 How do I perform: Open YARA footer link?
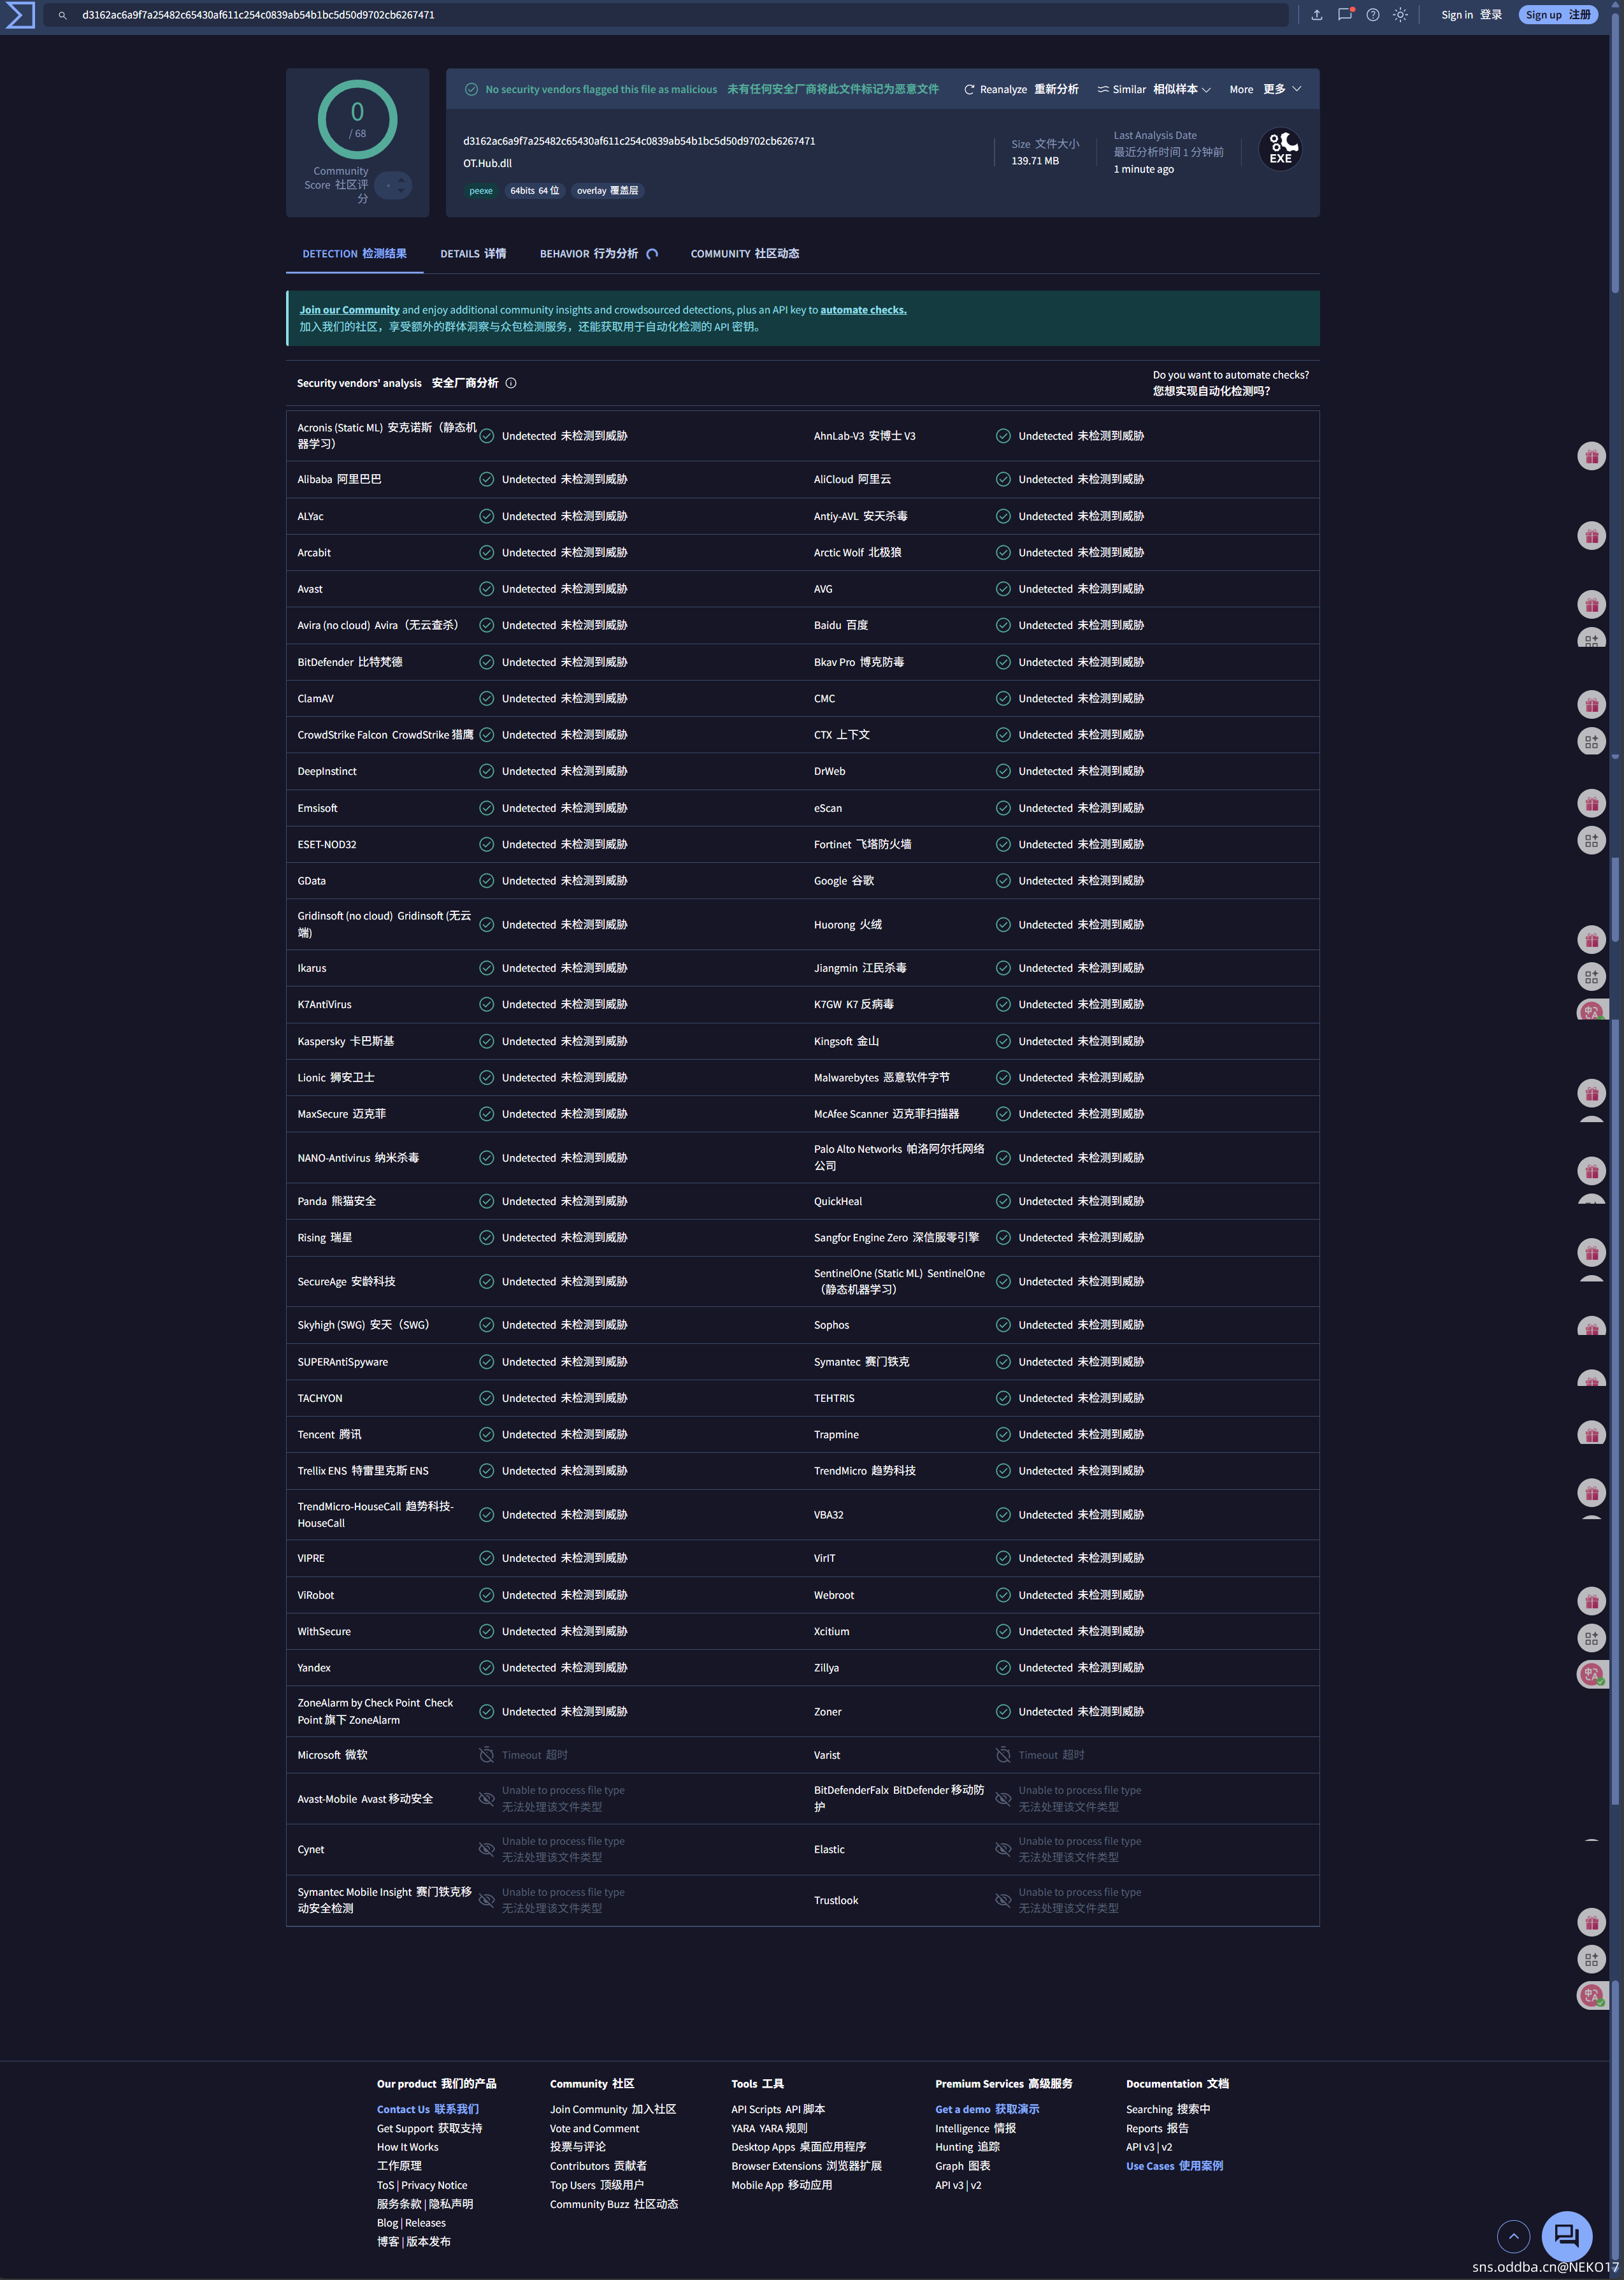[x=769, y=2128]
